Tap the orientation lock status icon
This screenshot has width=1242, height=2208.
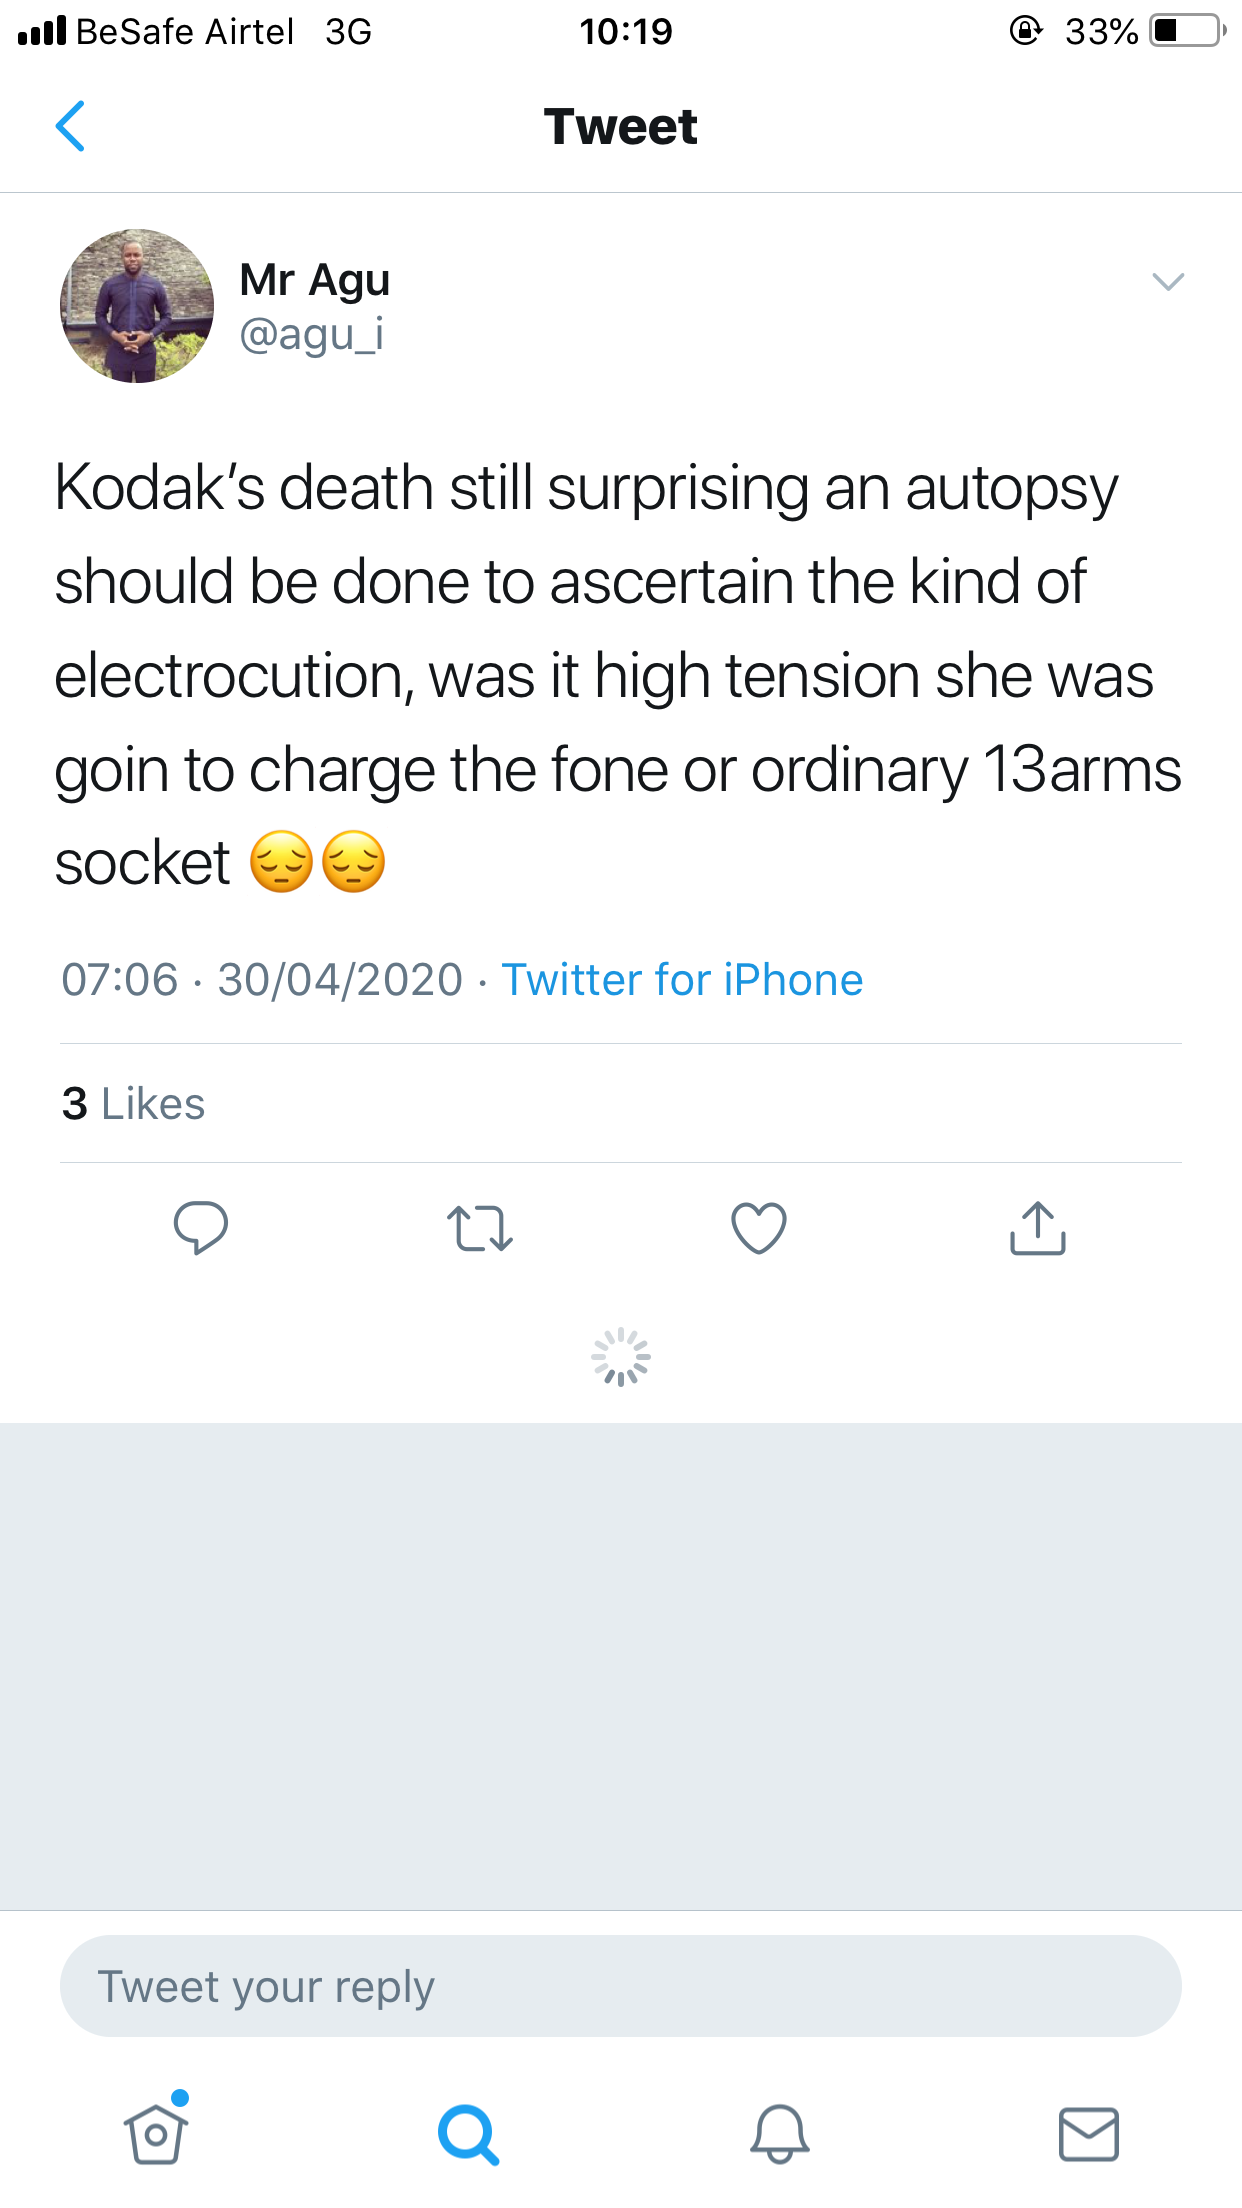click(1026, 31)
